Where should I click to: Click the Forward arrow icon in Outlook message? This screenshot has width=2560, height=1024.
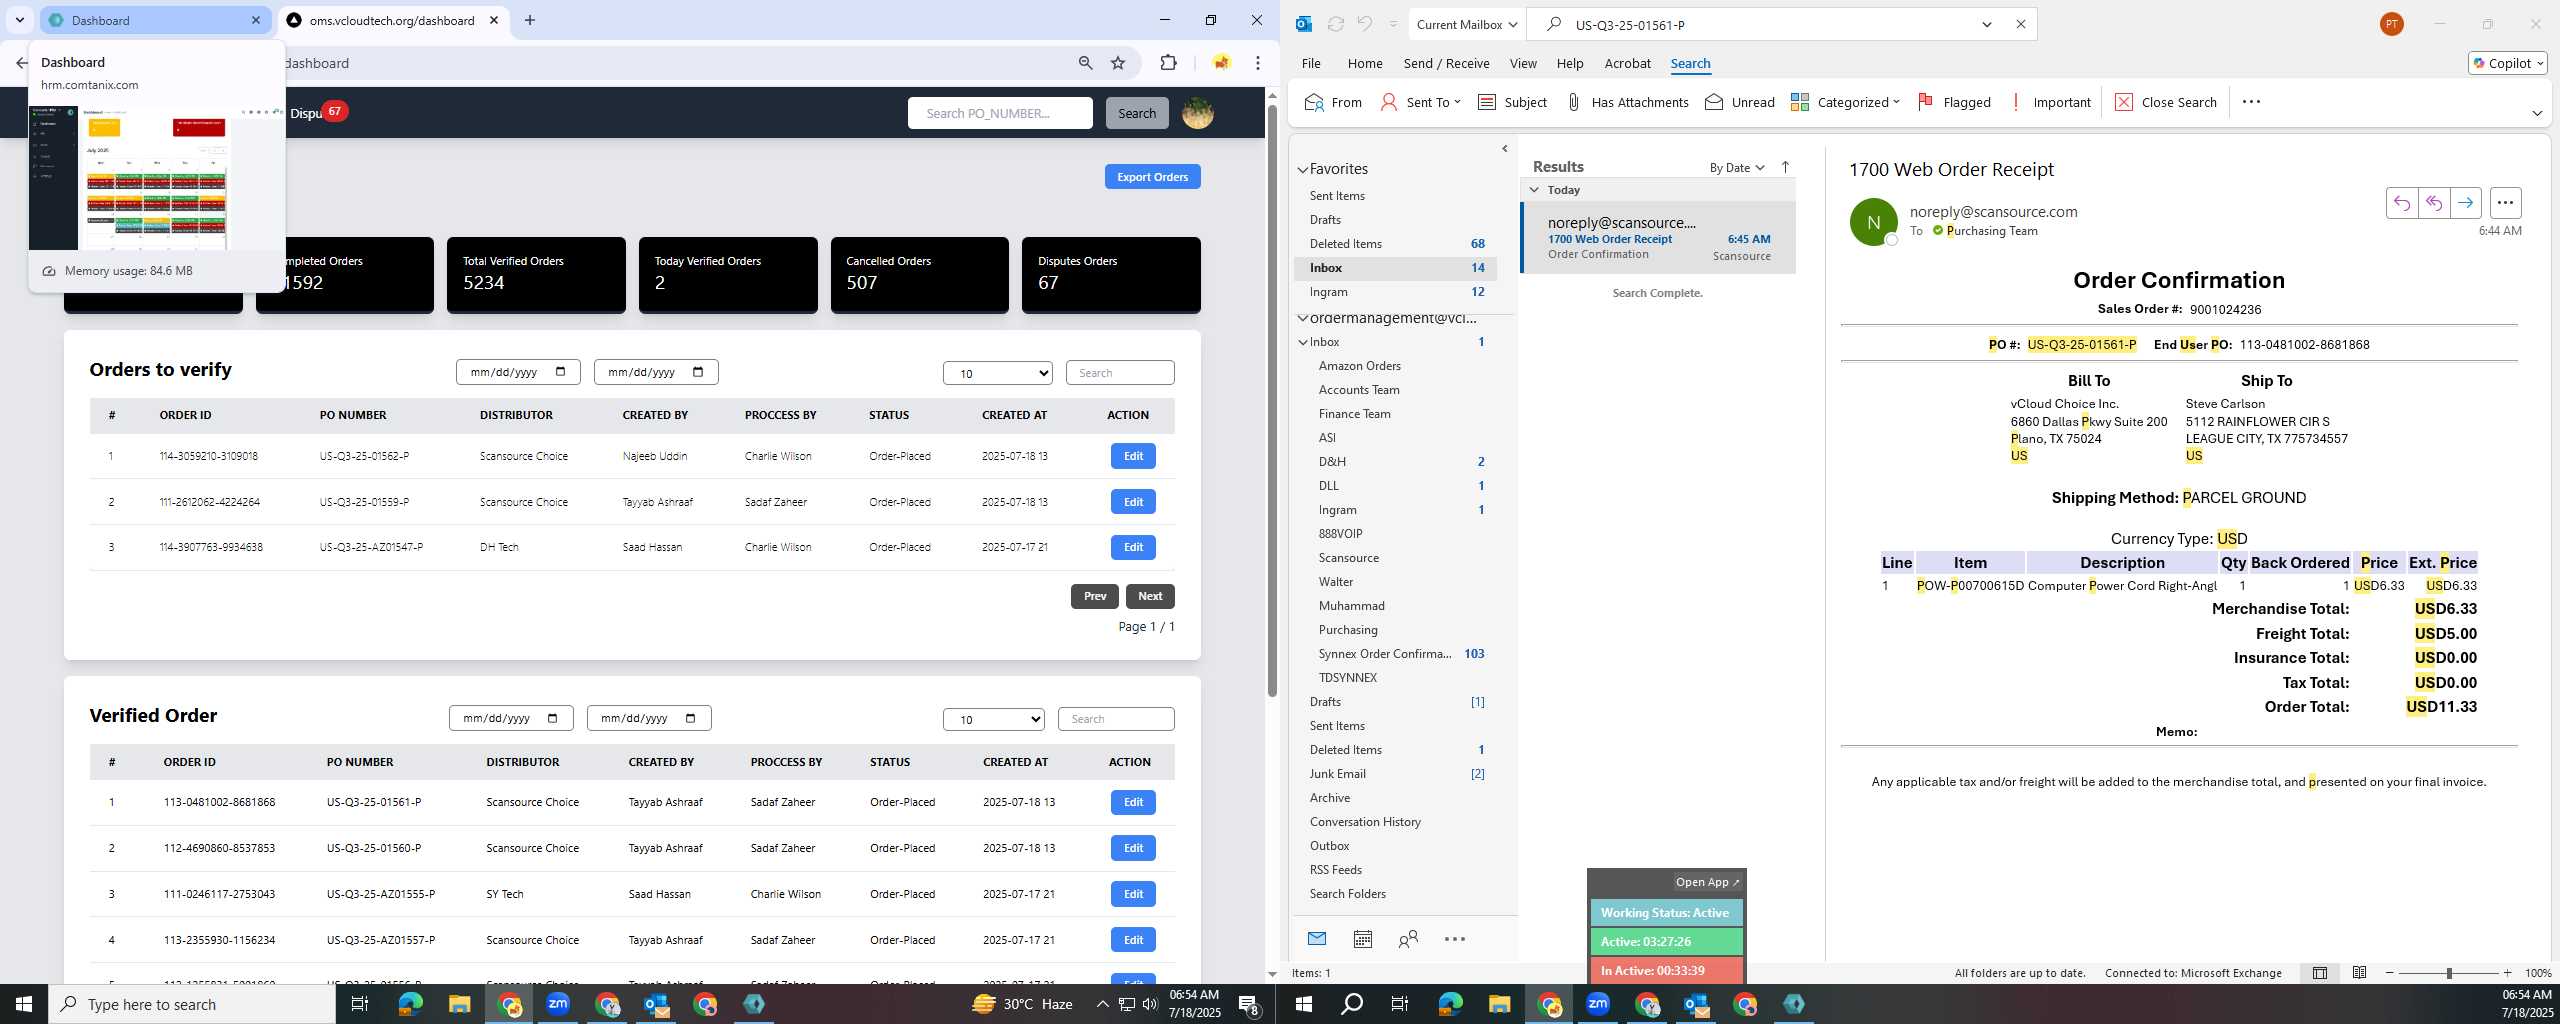pos(2465,203)
